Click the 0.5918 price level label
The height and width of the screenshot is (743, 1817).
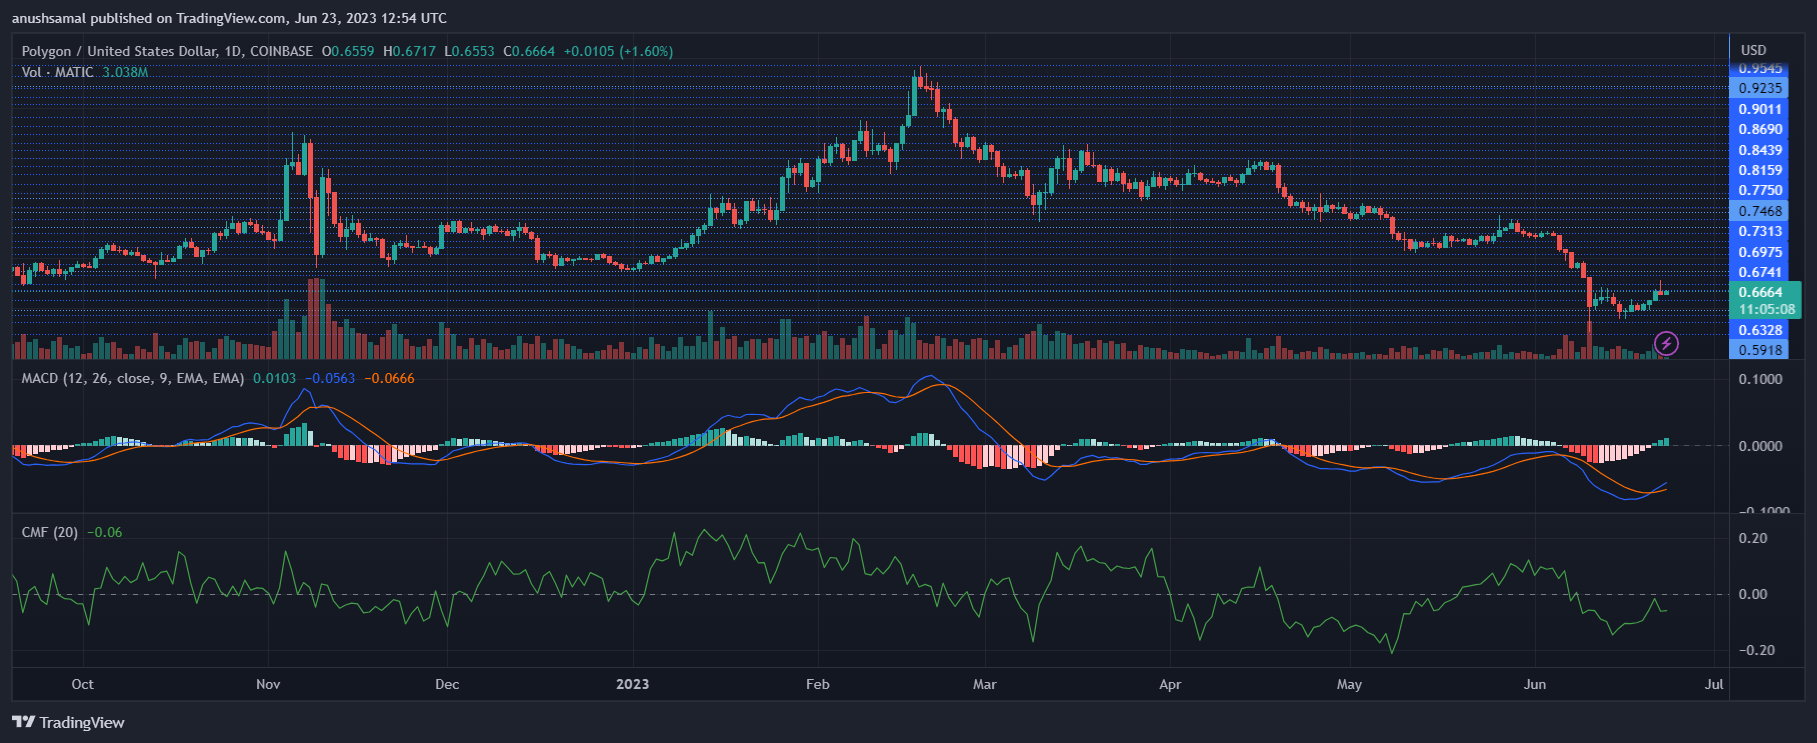point(1760,350)
